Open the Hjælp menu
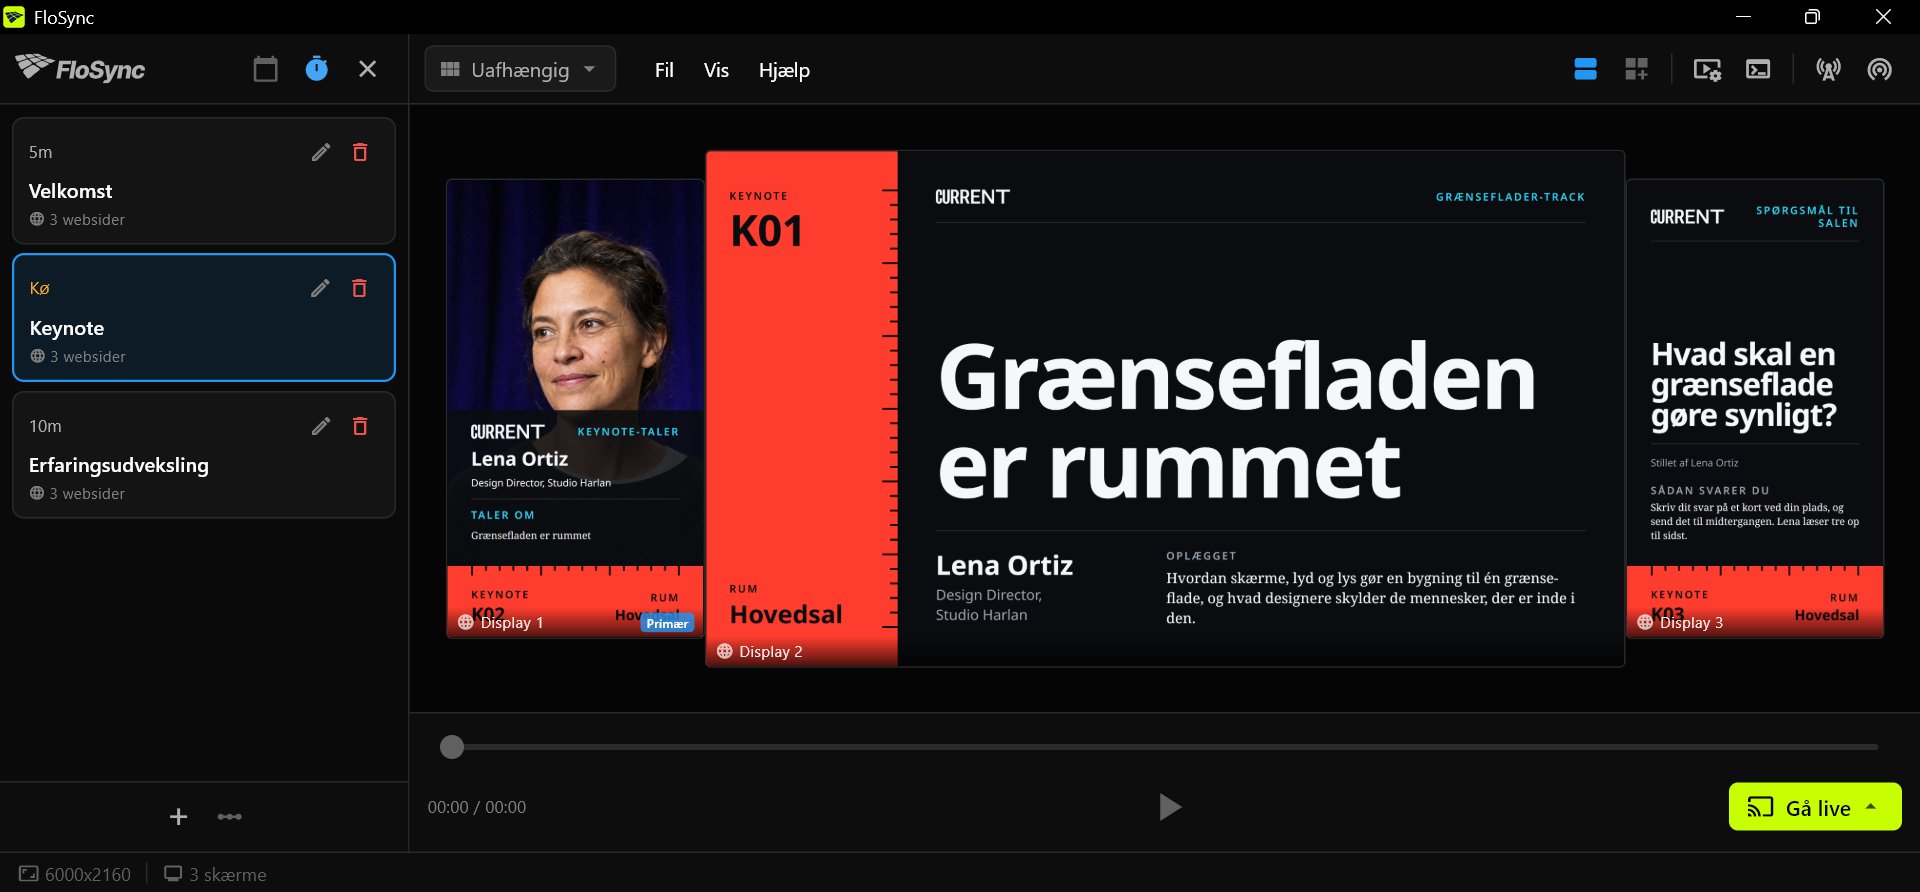The height and width of the screenshot is (892, 1920). point(784,70)
